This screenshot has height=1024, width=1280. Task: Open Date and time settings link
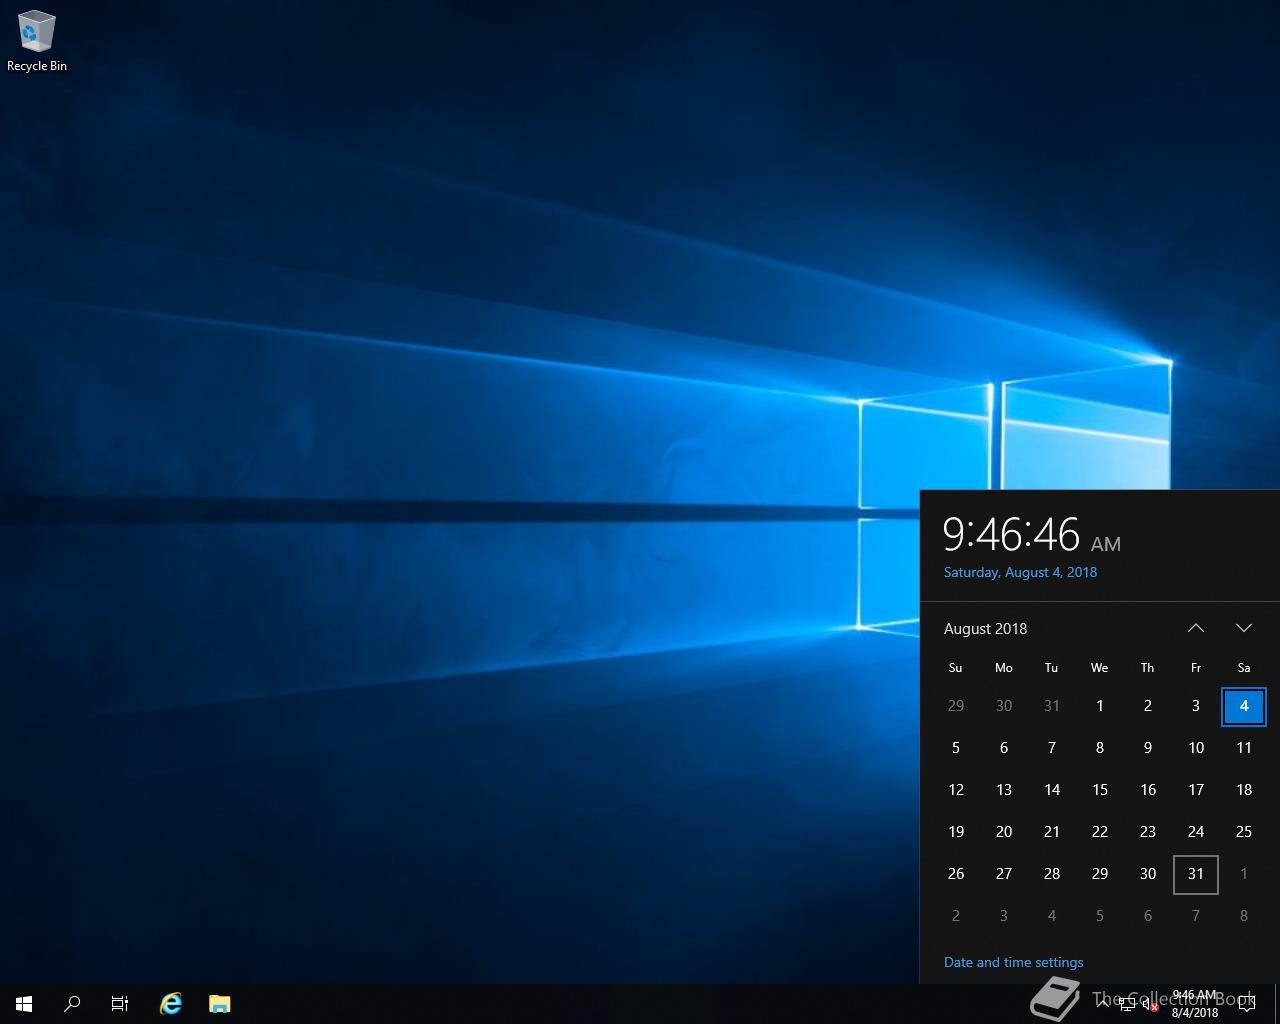pos(1013,962)
